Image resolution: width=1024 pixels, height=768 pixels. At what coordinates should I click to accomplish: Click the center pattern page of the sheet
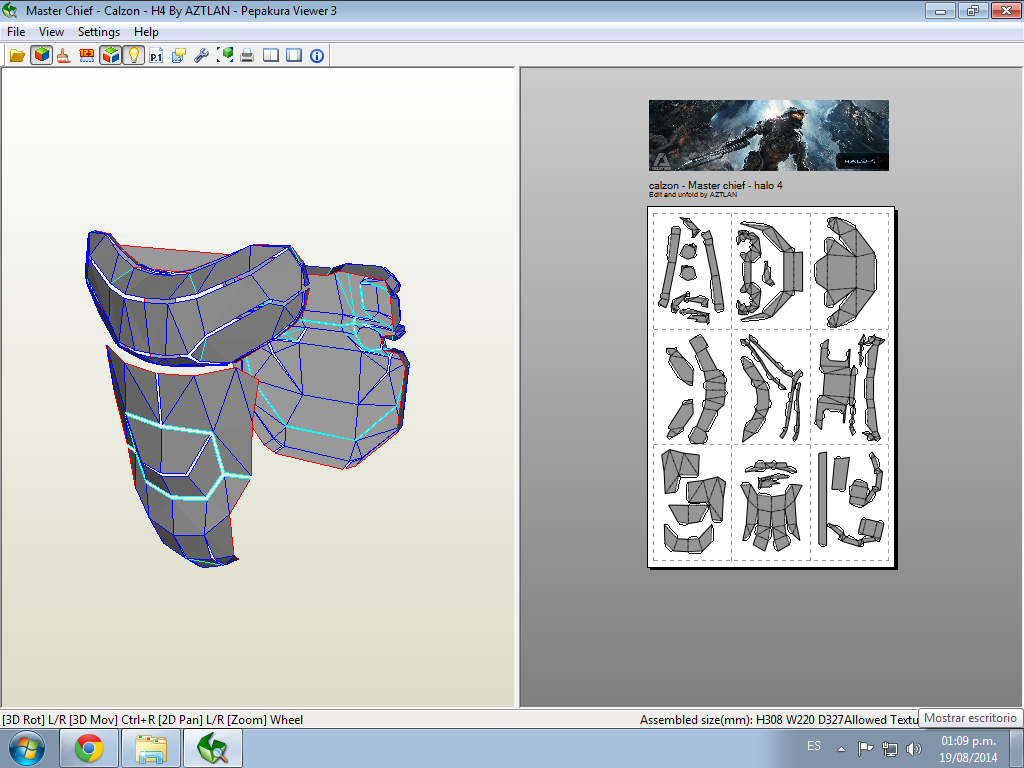pyautogui.click(x=771, y=387)
